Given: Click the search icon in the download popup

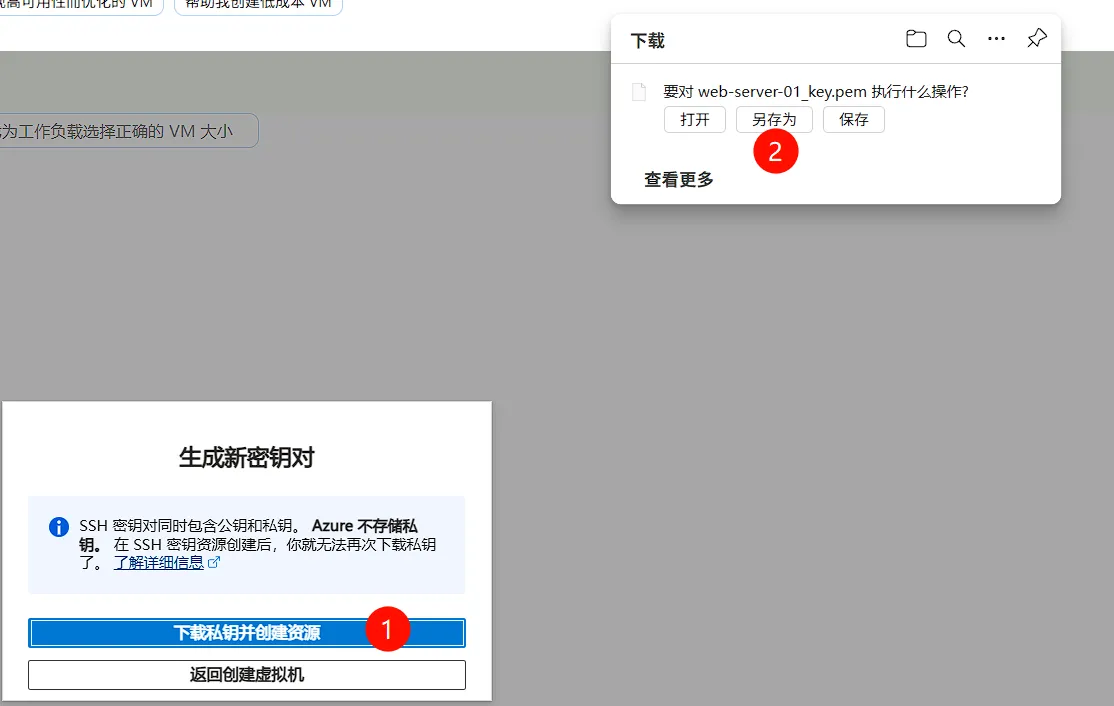Looking at the screenshot, I should [x=956, y=38].
